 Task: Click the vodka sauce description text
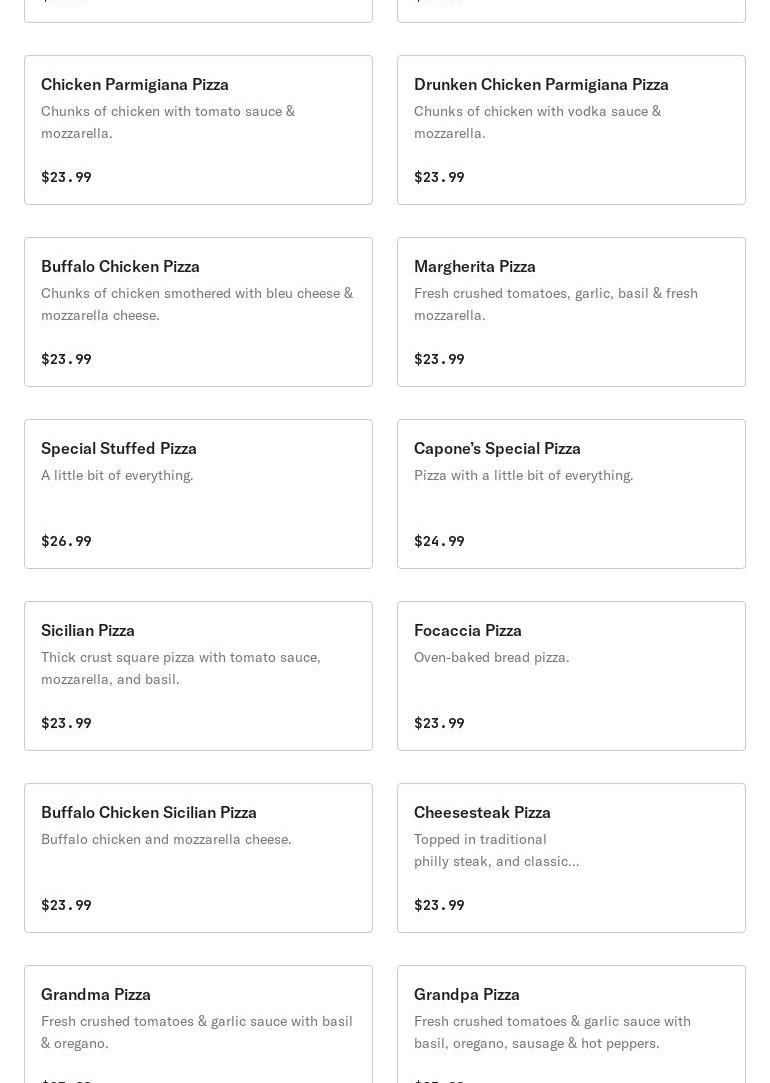[x=537, y=122]
